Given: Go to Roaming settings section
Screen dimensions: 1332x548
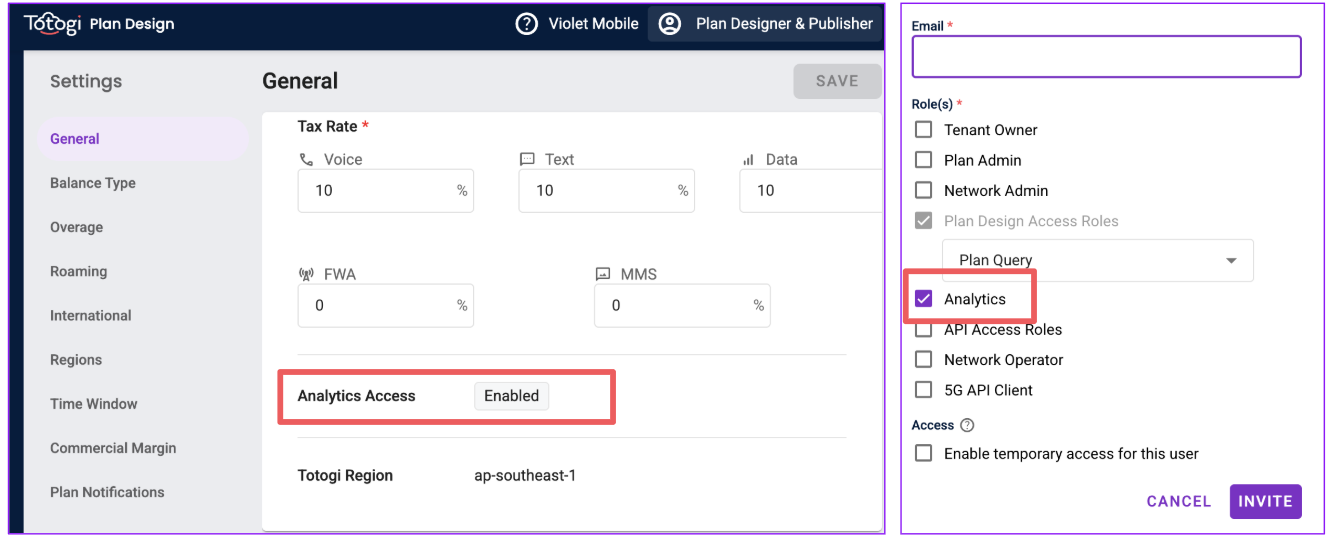Looking at the screenshot, I should pyautogui.click(x=78, y=271).
